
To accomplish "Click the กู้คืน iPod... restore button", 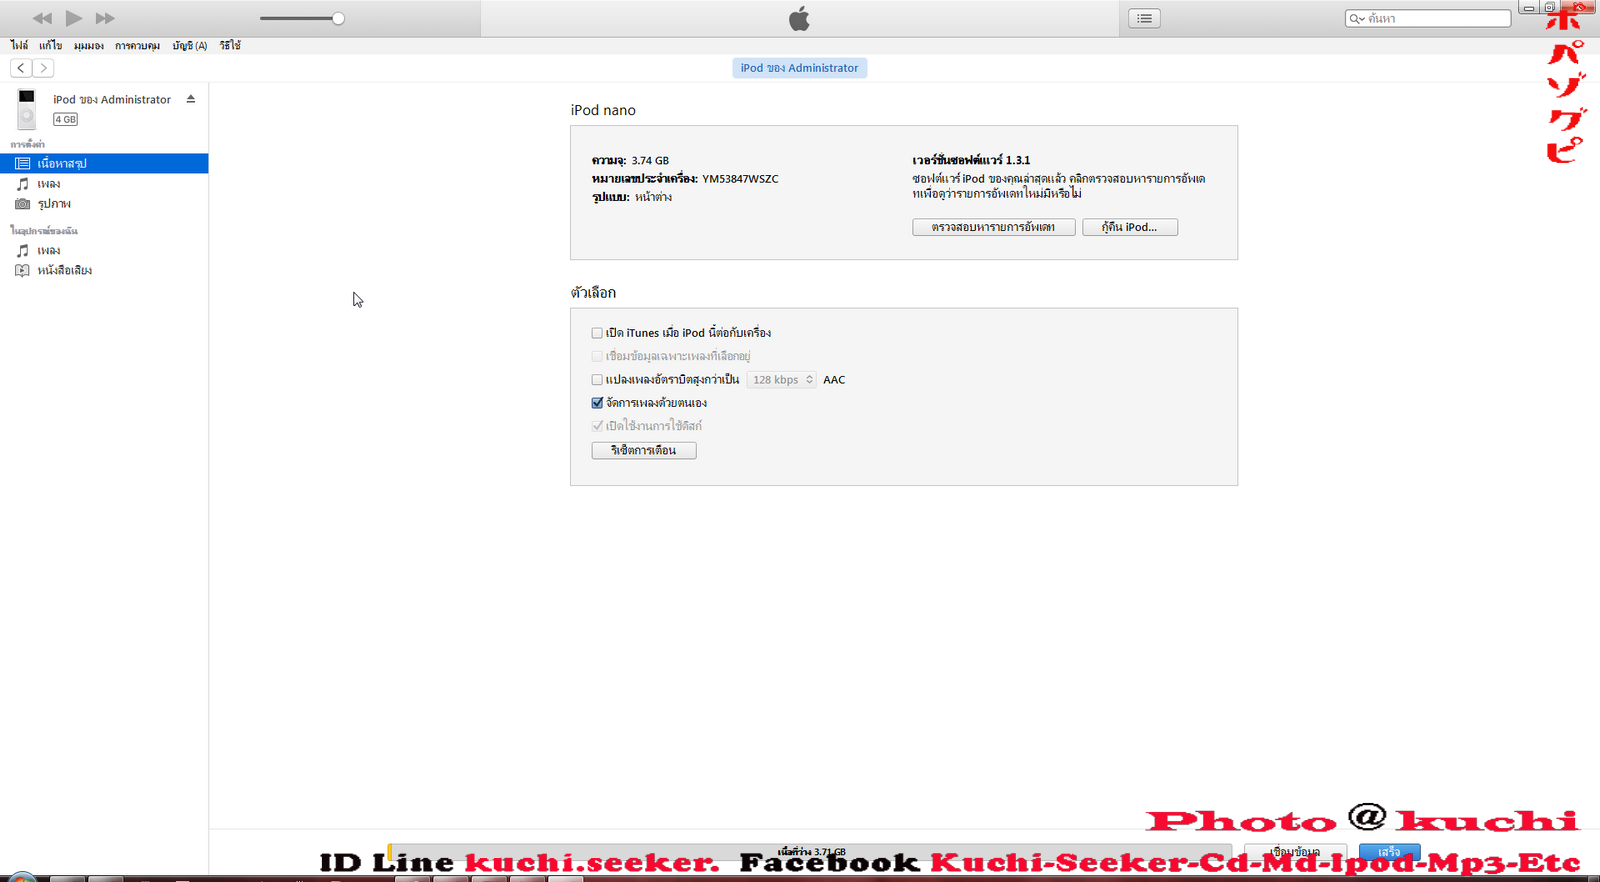I will [1129, 227].
